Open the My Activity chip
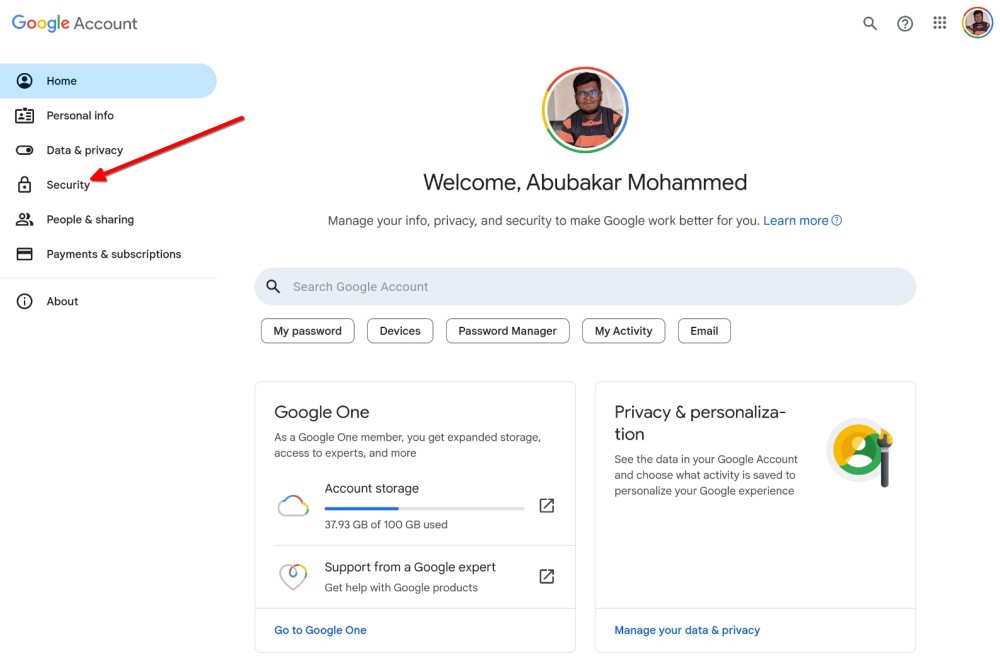The height and width of the screenshot is (658, 1000). 623,331
